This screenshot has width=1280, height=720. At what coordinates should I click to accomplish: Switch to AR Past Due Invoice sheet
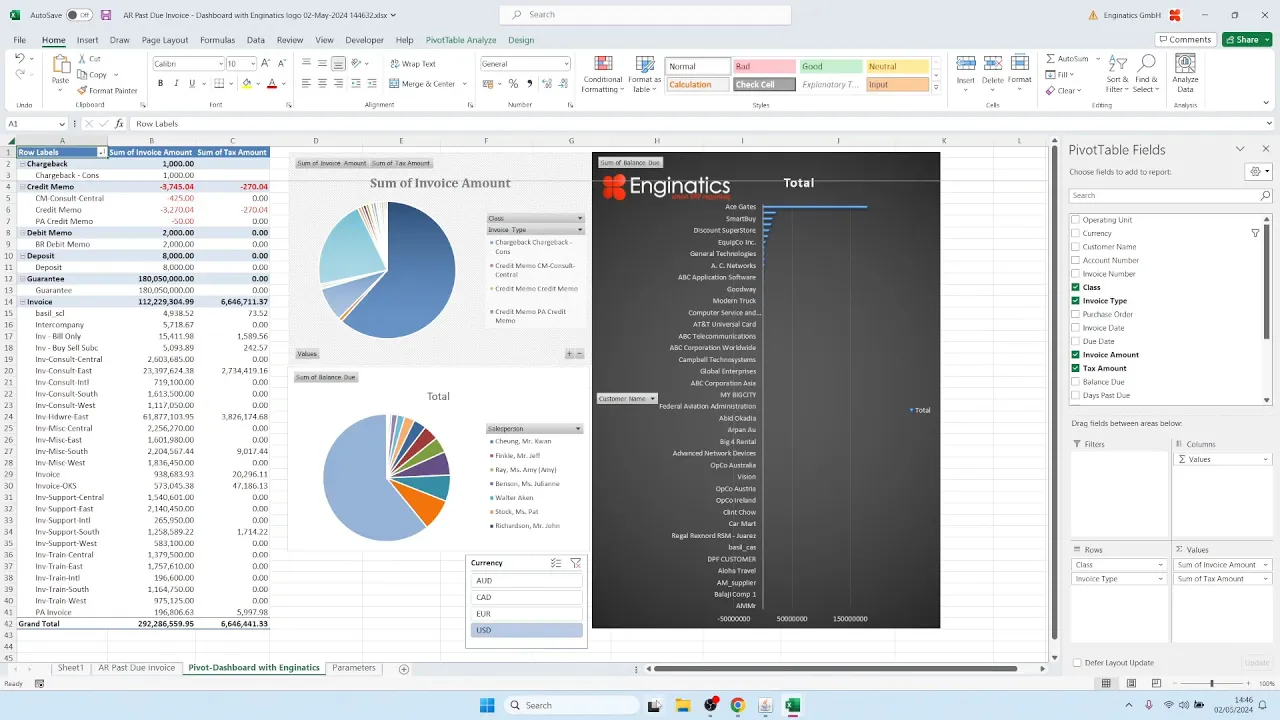click(137, 668)
